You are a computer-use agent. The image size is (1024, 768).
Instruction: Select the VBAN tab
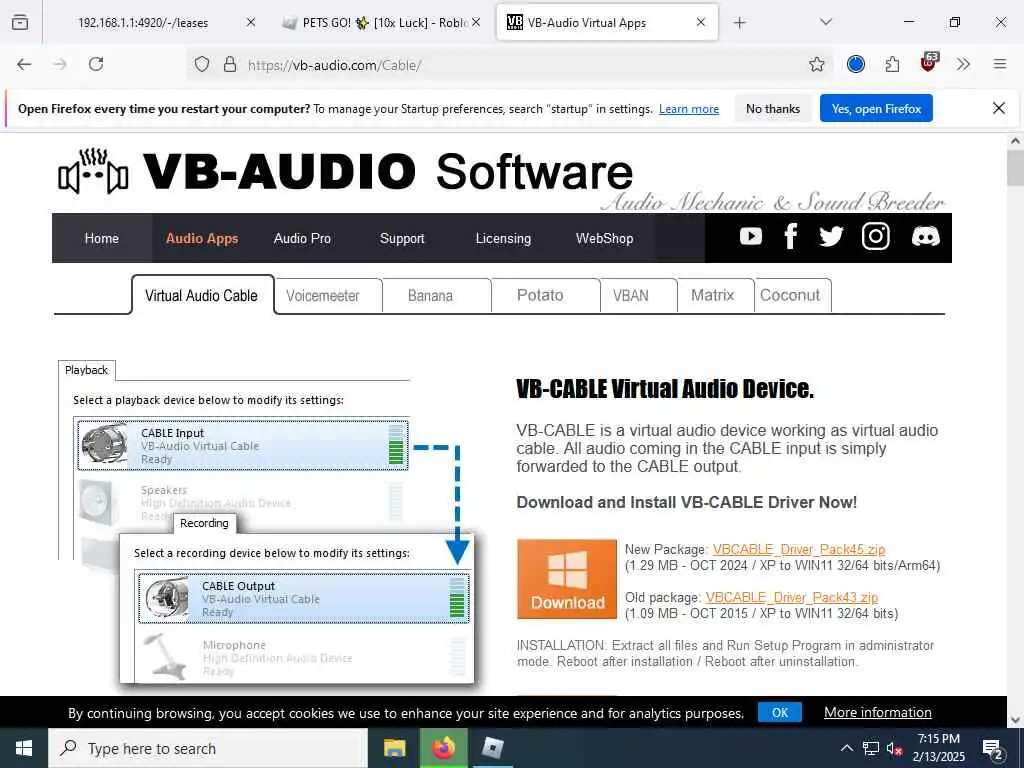pos(631,296)
